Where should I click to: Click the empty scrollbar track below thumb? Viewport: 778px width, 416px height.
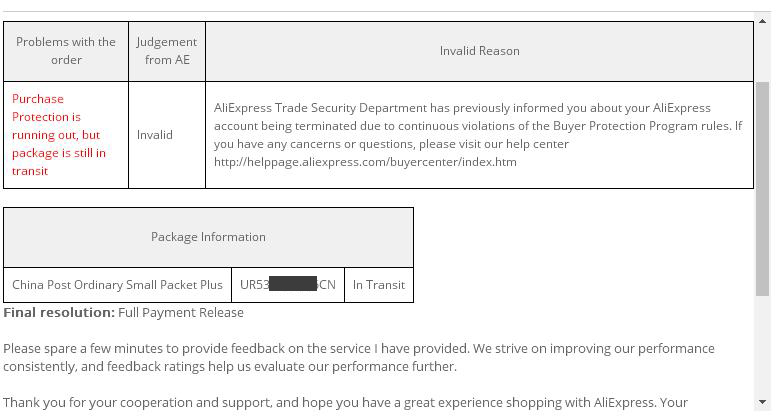[762, 346]
